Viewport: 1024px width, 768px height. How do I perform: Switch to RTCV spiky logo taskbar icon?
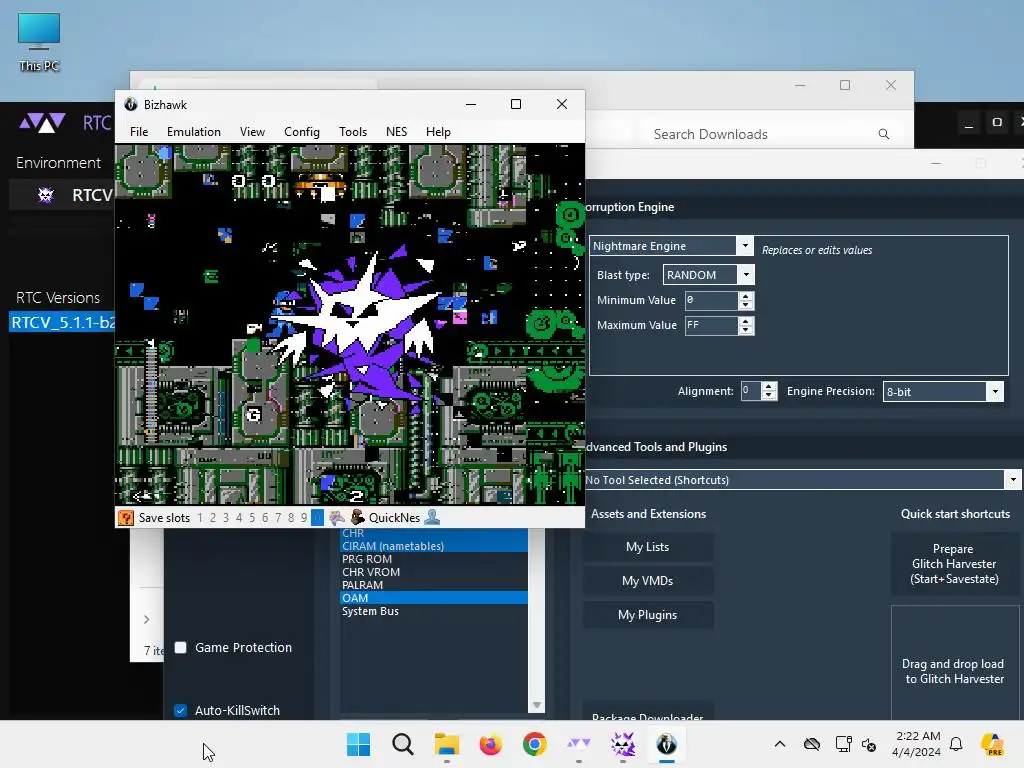click(622, 744)
